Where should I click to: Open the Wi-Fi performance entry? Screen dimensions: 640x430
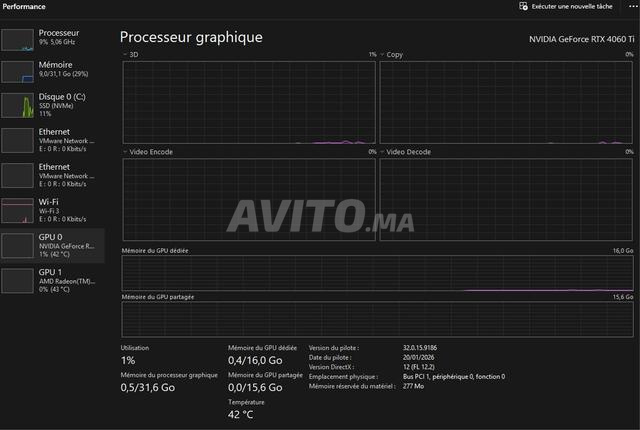(52, 211)
